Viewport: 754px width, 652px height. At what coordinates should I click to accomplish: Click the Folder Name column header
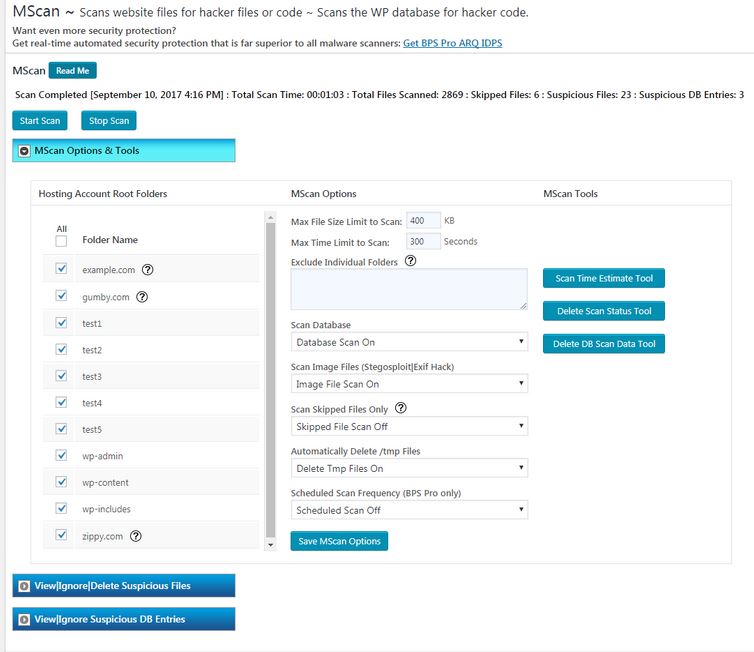pos(110,239)
